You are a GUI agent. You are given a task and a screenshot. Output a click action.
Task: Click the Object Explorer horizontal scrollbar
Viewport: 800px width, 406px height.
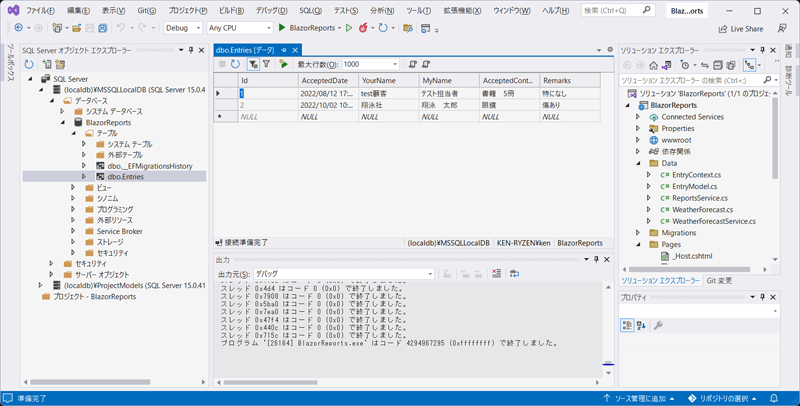click(90, 382)
